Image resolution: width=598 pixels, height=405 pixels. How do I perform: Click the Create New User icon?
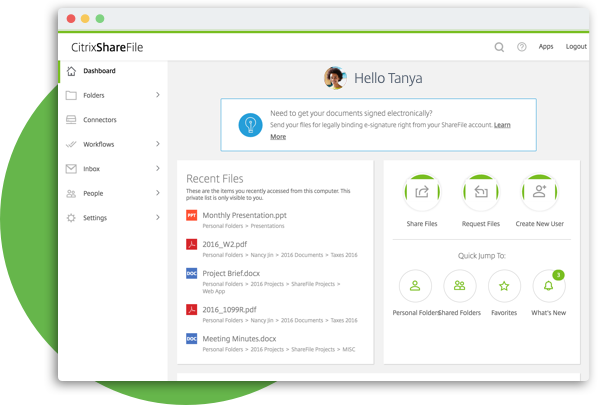[x=539, y=192]
